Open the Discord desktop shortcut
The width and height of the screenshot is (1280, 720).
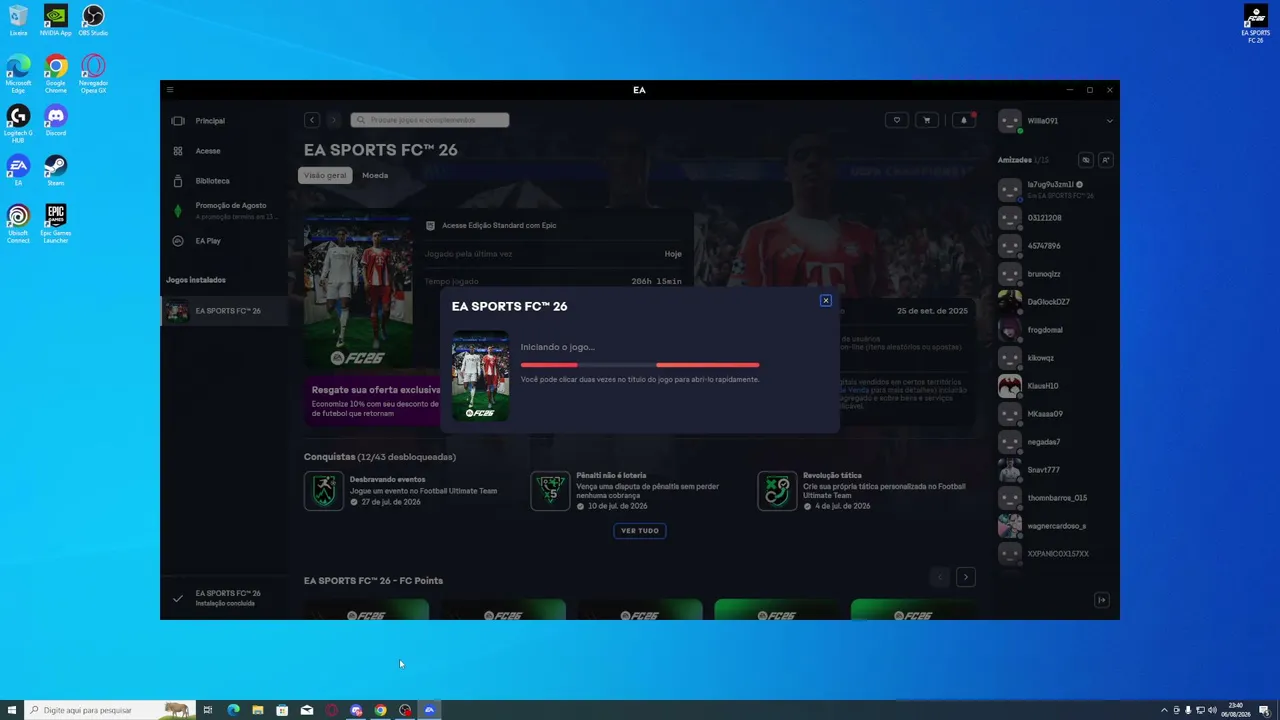click(x=56, y=121)
